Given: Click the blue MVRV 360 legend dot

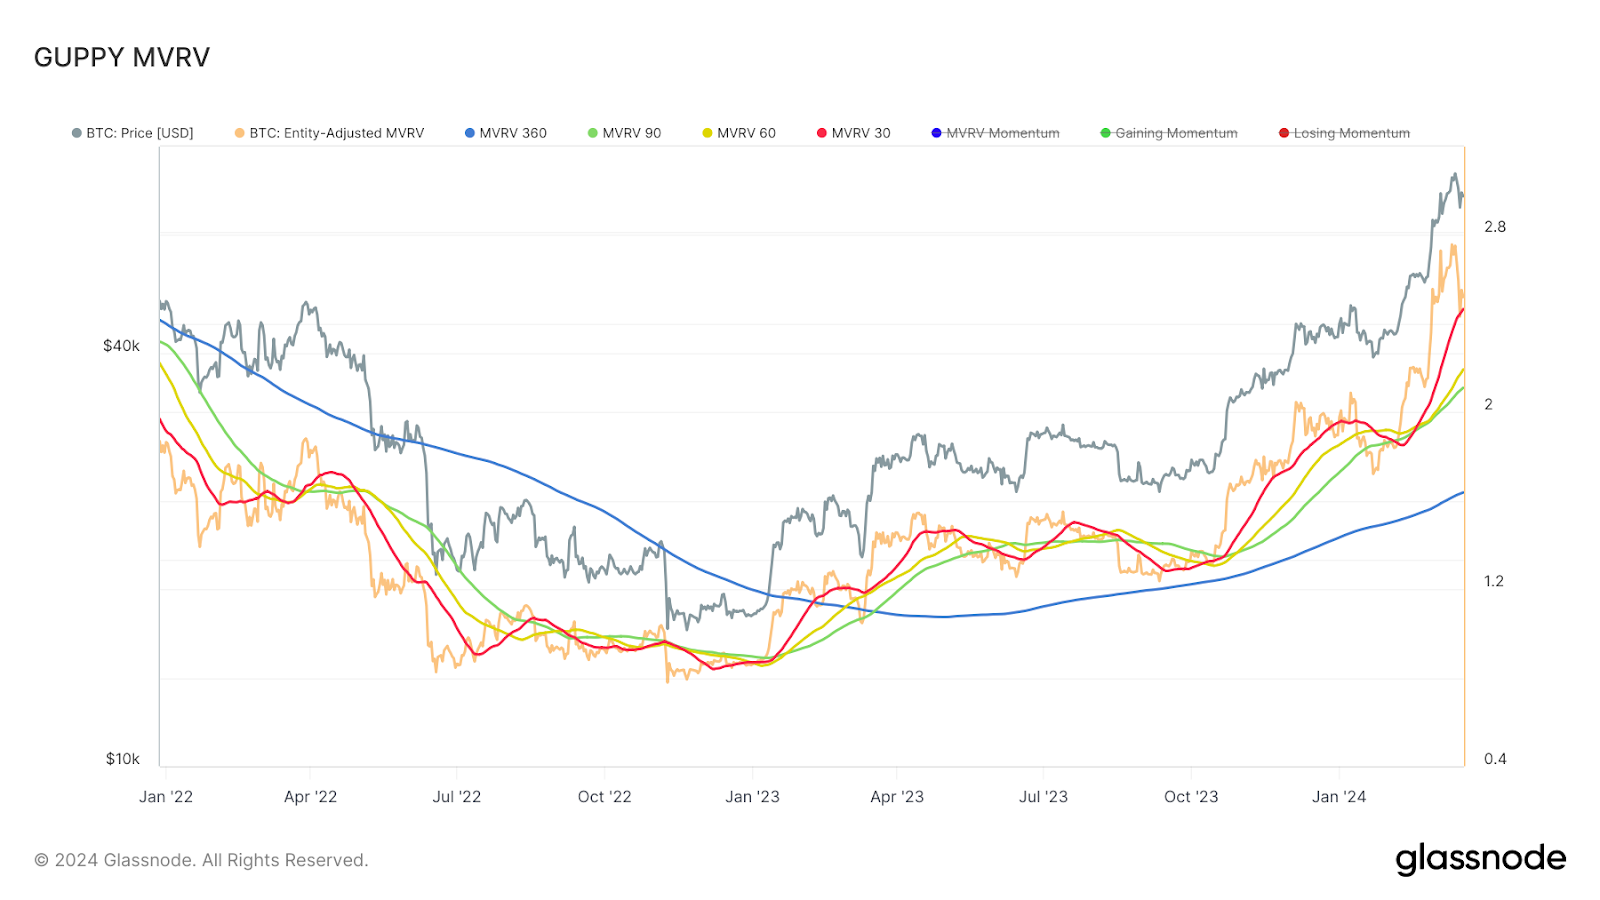Looking at the screenshot, I should point(469,133).
